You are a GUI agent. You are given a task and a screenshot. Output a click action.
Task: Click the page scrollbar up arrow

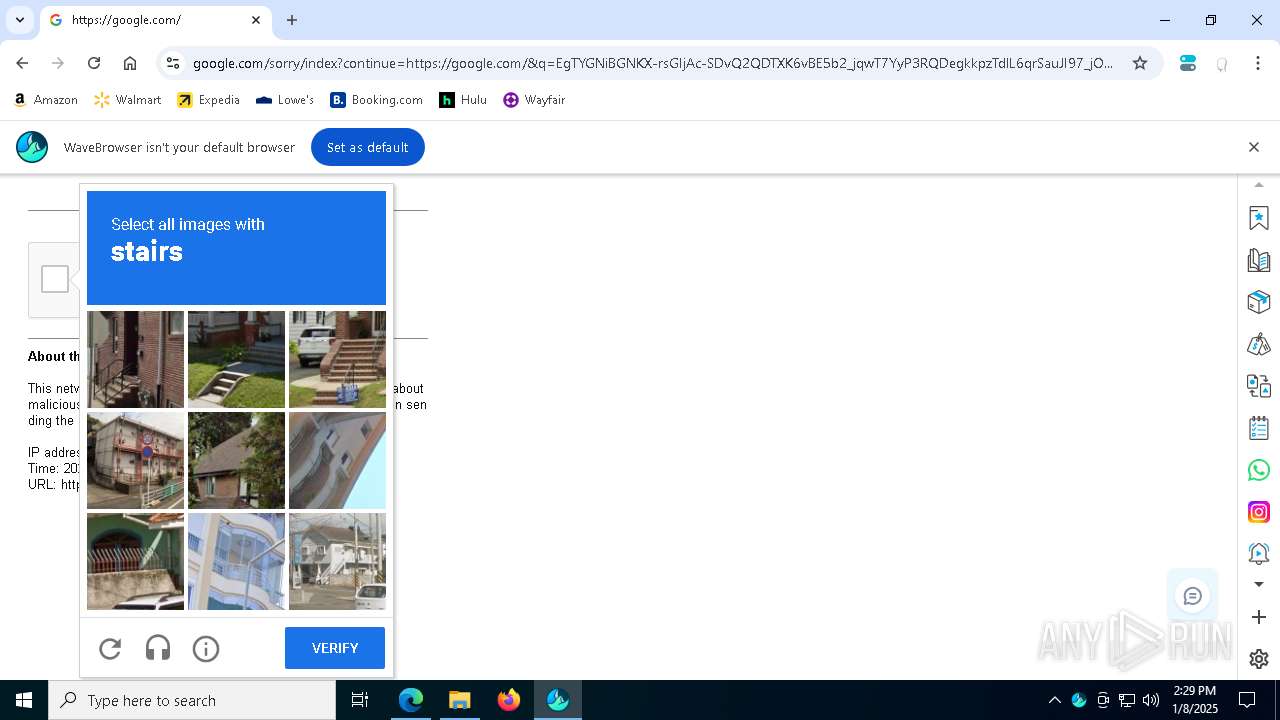(1259, 185)
